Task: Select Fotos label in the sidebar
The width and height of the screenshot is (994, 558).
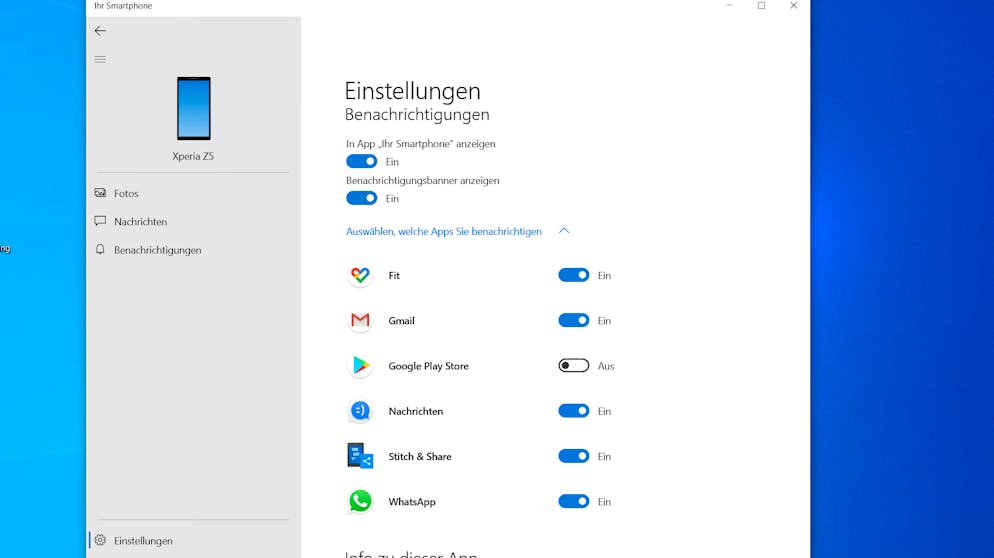Action: 126,193
